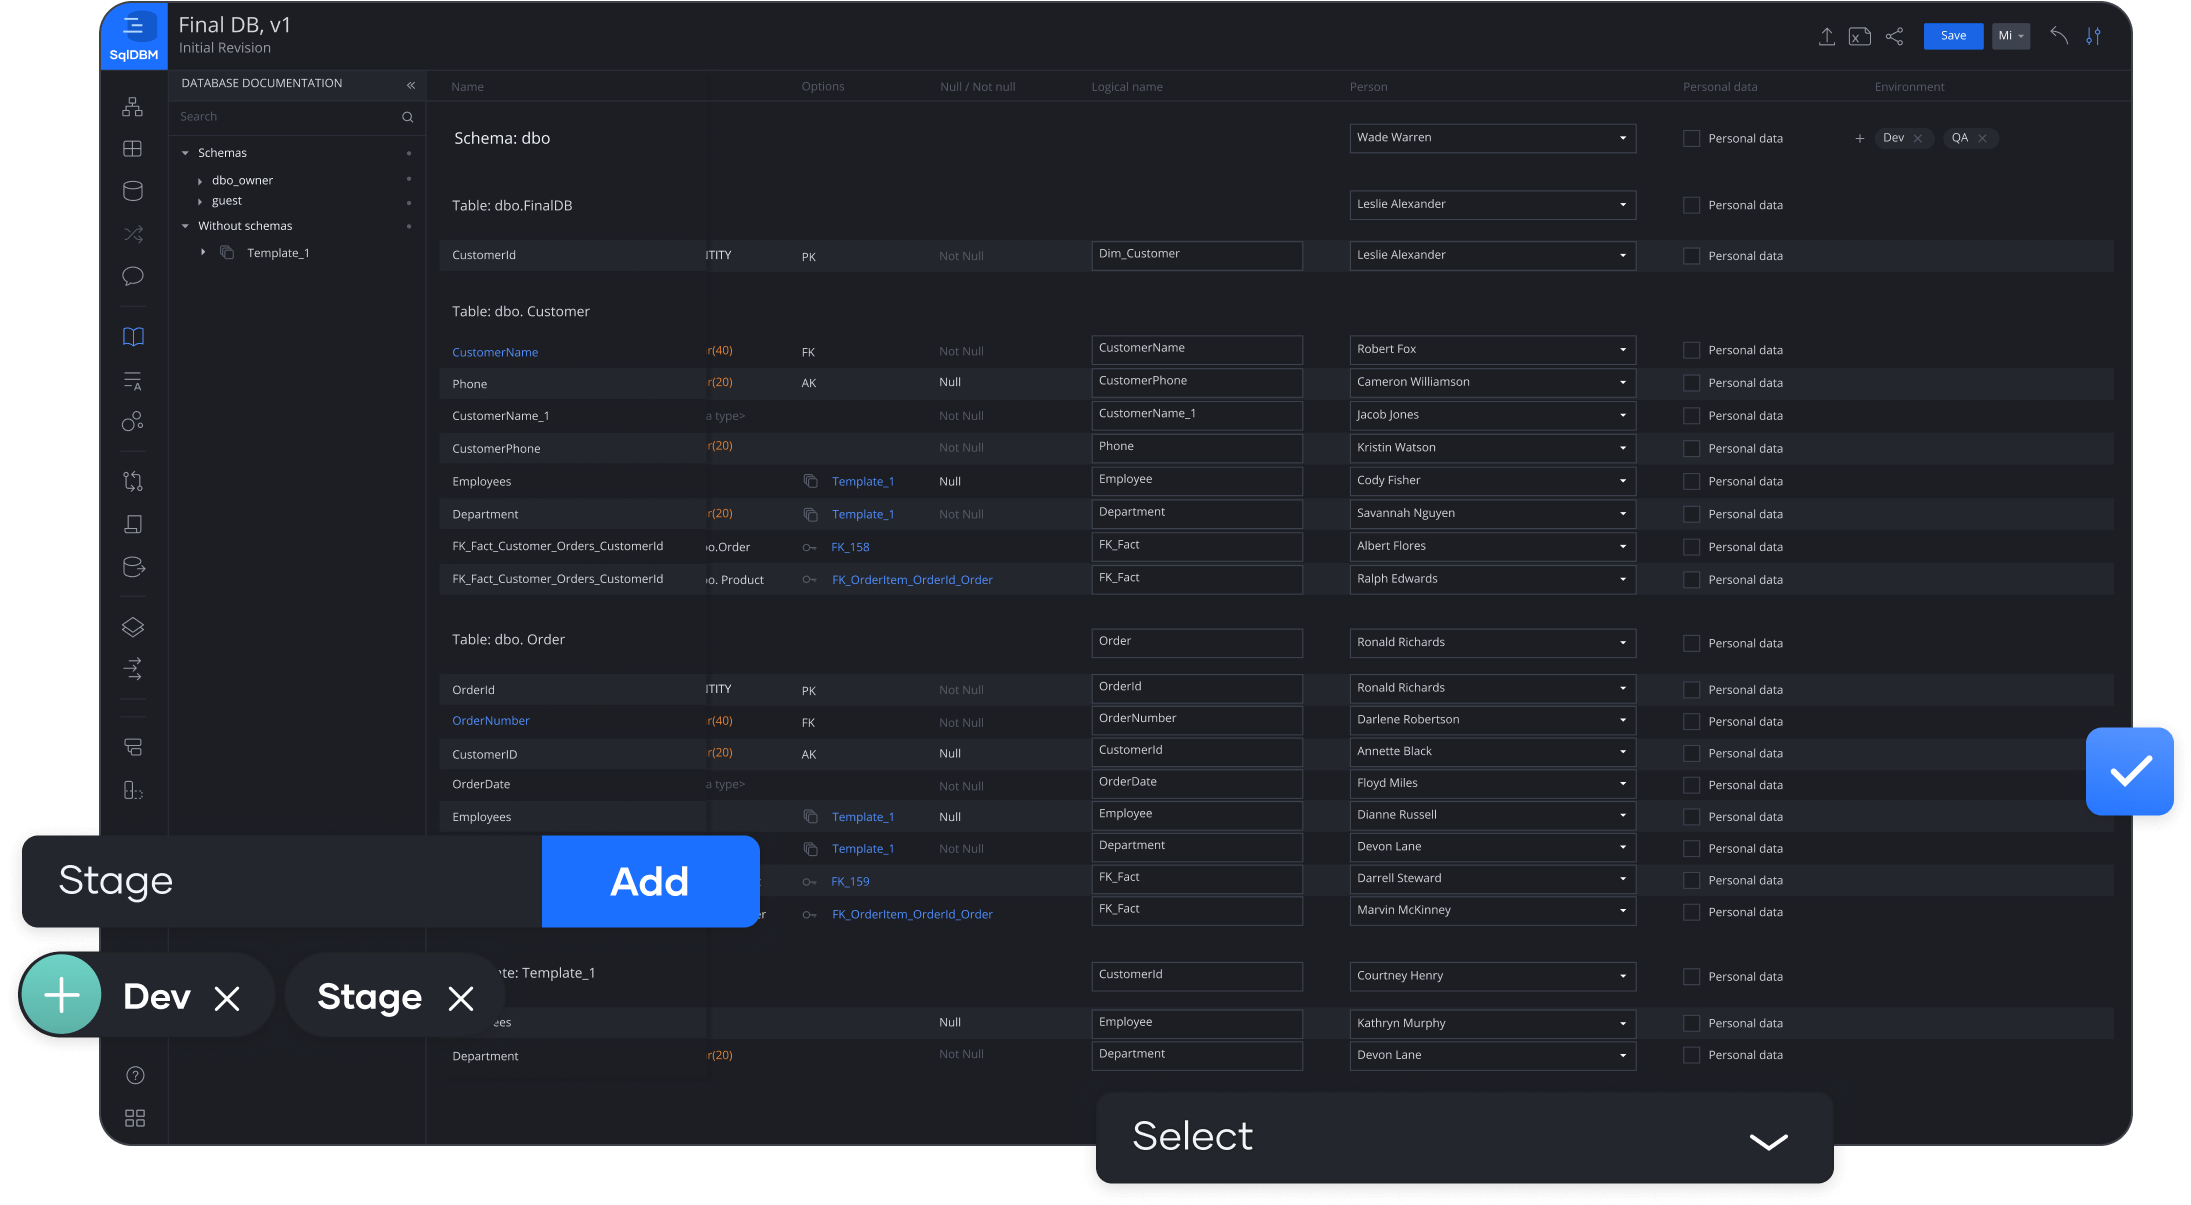
Task: Open the comments speech bubble icon
Action: 132,276
